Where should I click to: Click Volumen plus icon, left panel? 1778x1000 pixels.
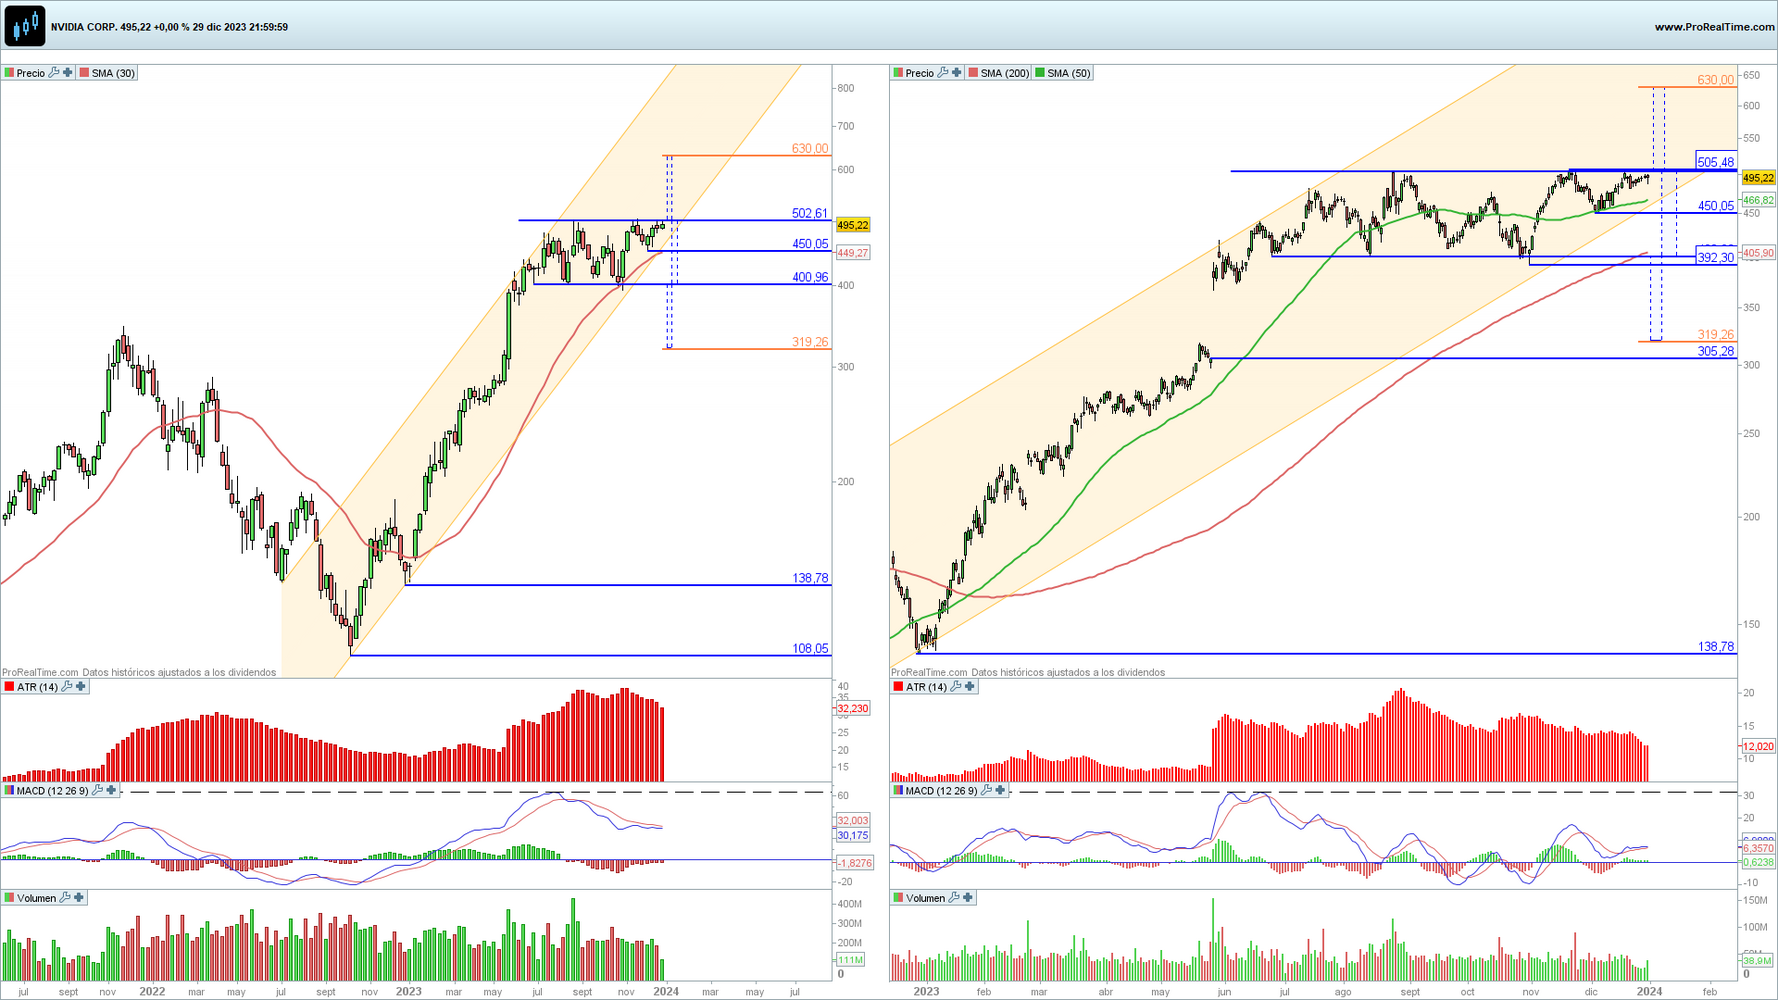tap(79, 898)
